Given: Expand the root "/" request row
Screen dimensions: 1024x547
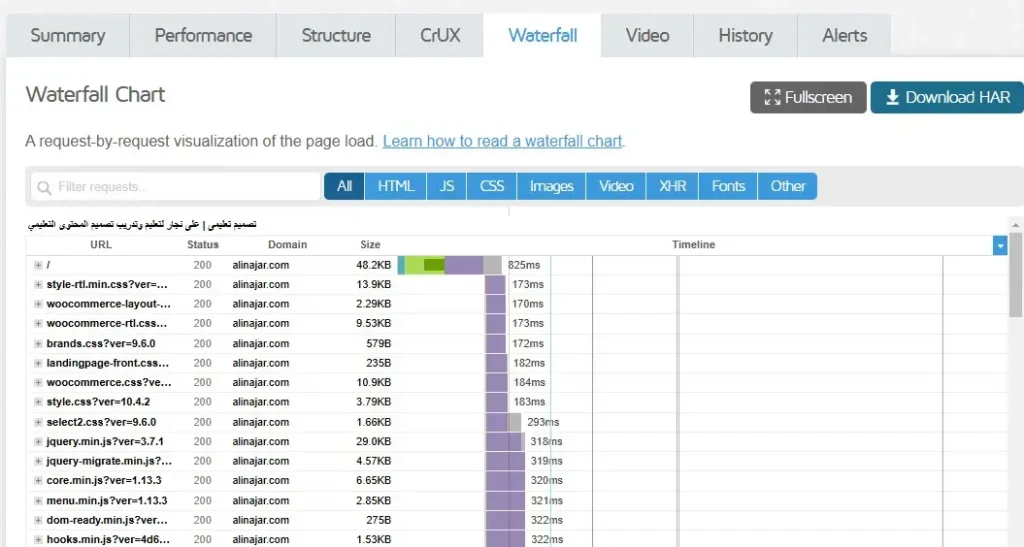Looking at the screenshot, I should click(x=38, y=265).
